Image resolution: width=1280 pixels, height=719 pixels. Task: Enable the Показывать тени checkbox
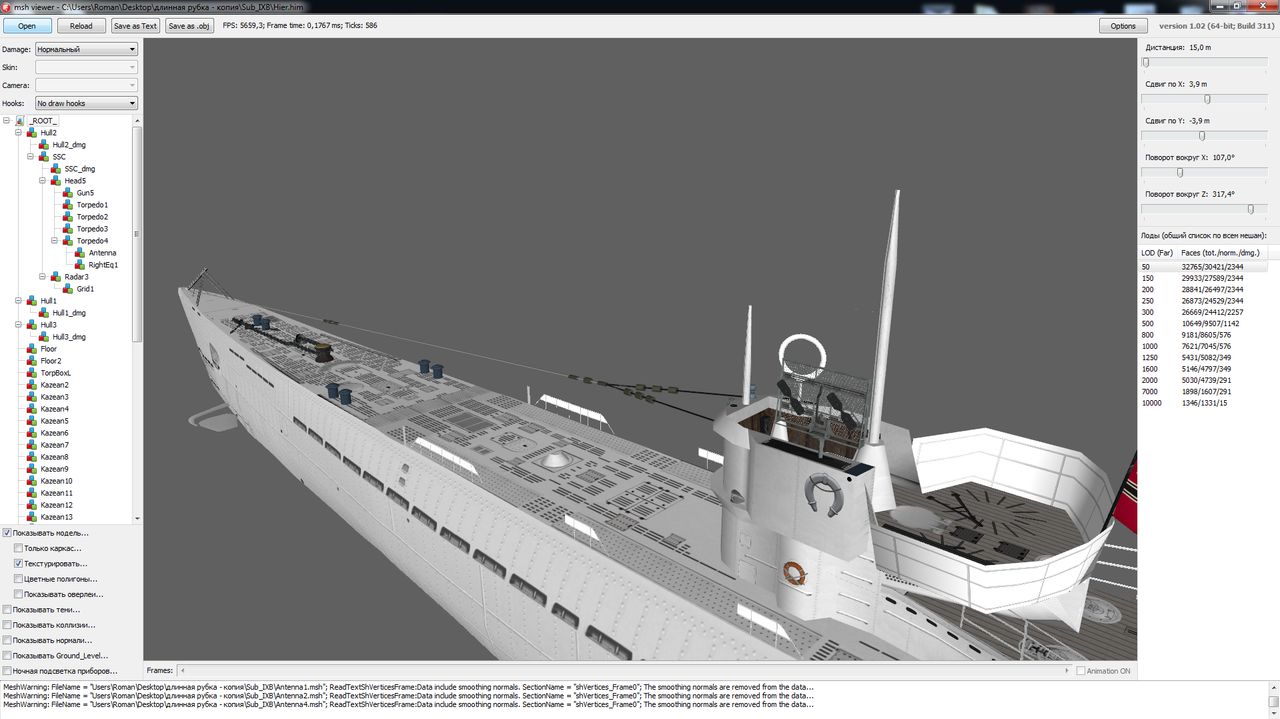pyautogui.click(x=7, y=609)
